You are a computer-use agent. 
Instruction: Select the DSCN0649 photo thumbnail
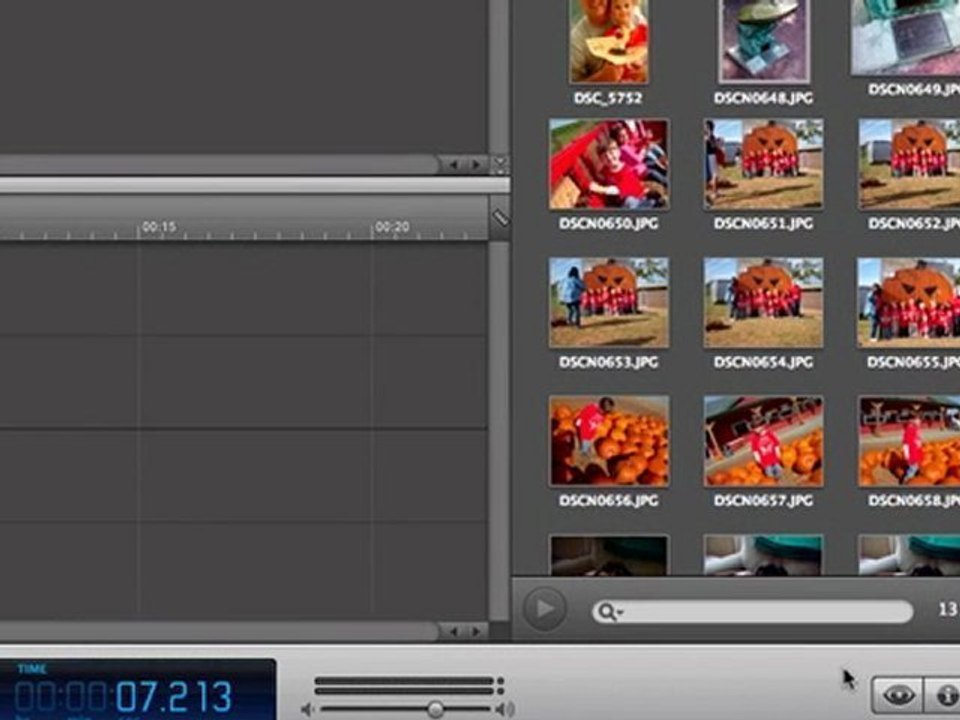click(906, 37)
